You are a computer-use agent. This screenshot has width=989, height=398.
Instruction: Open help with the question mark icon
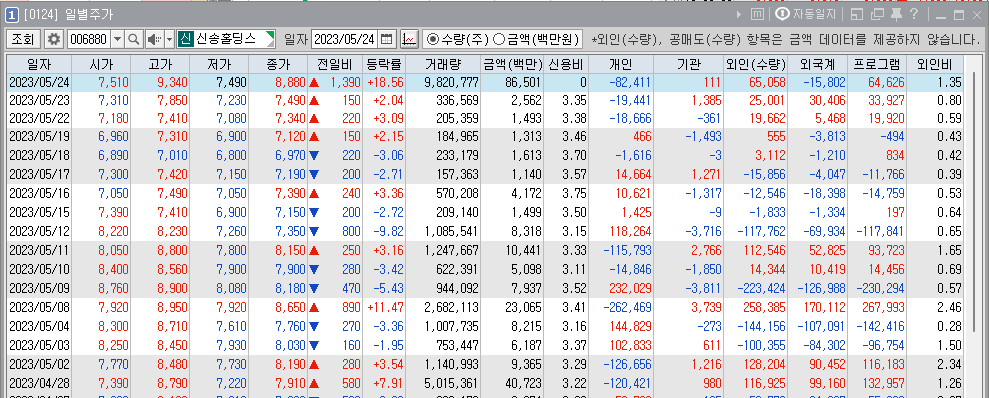[x=914, y=14]
